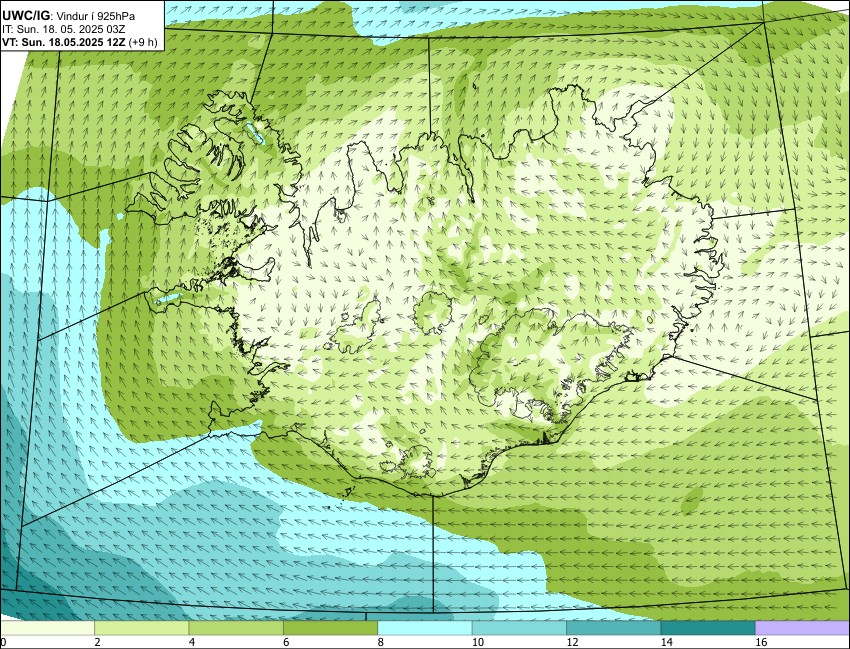Image resolution: width=850 pixels, height=649 pixels.
Task: Click the legend value '14'
Action: tap(666, 642)
